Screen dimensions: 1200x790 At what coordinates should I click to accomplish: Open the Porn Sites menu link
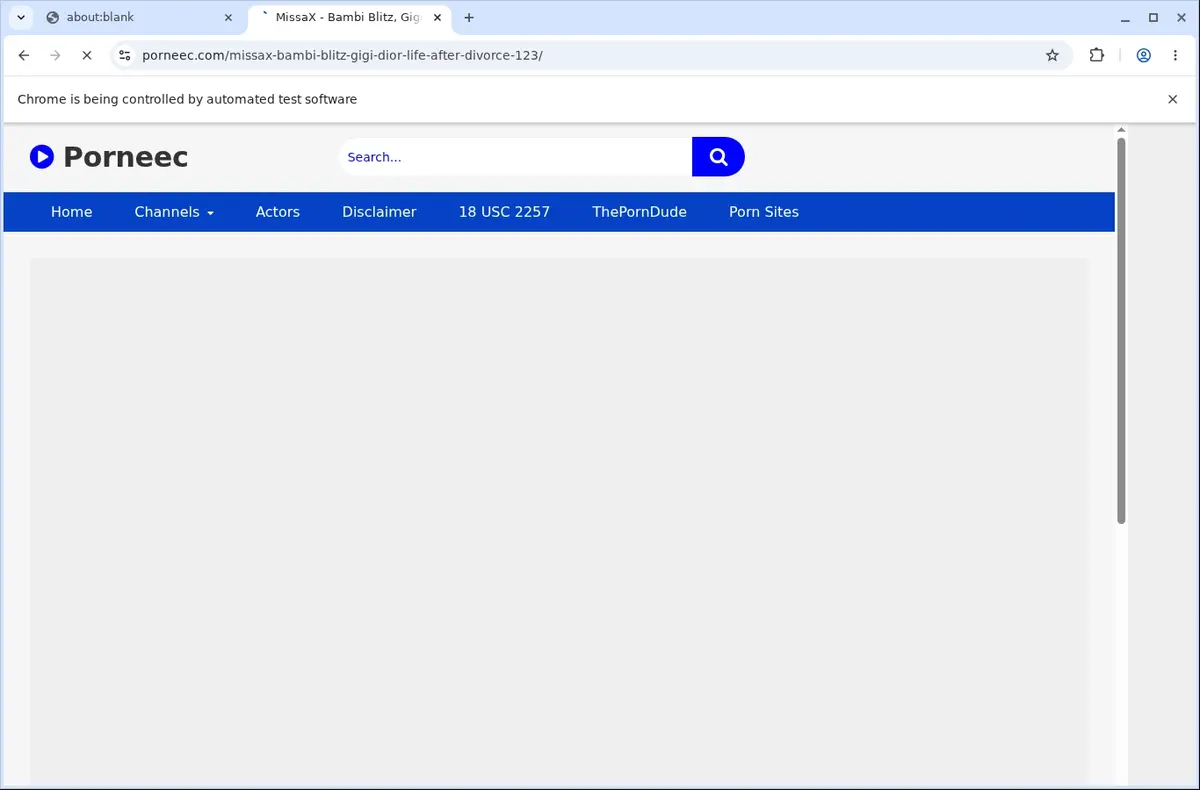[x=764, y=212]
